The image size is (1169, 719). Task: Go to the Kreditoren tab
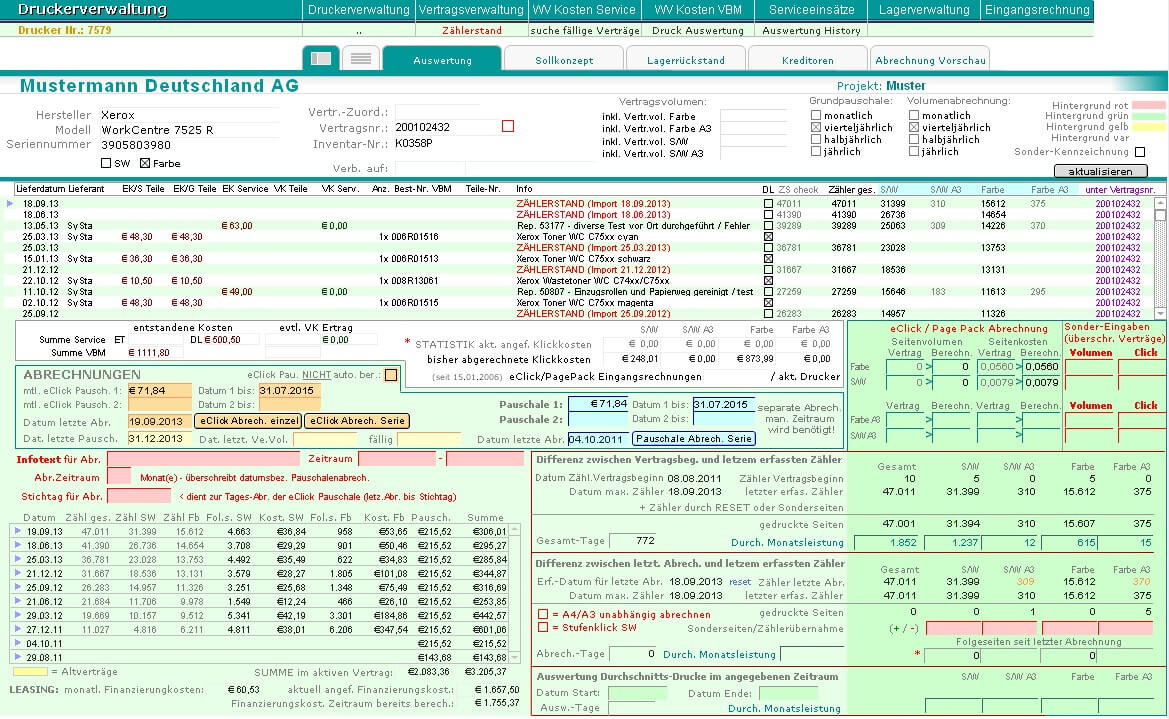pos(807,60)
